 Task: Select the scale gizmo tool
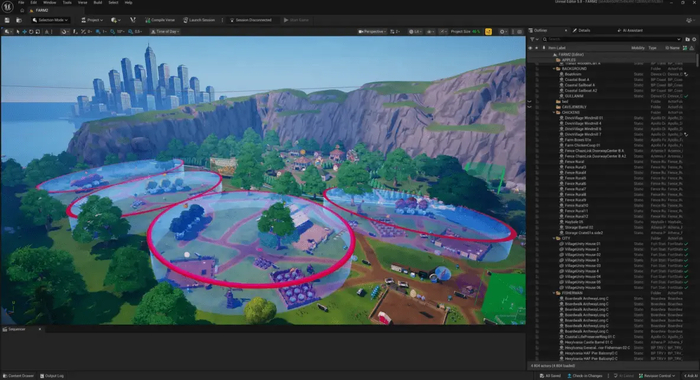pyautogui.click(x=38, y=32)
